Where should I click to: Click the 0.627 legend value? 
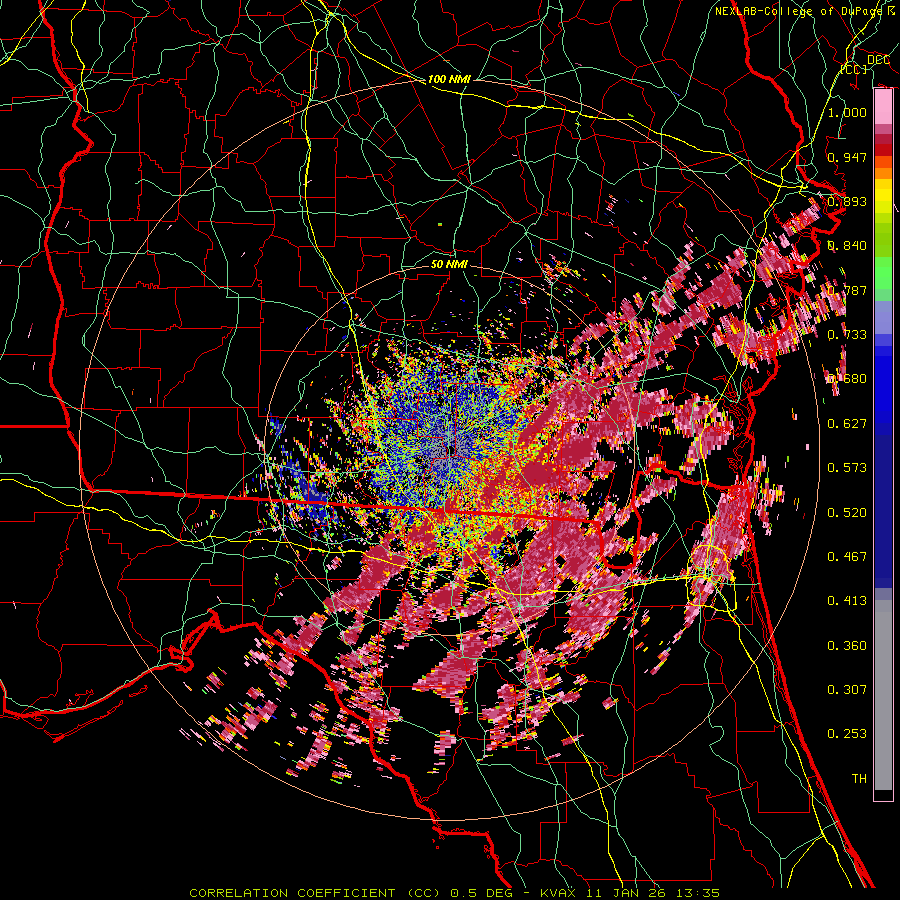pyautogui.click(x=847, y=423)
